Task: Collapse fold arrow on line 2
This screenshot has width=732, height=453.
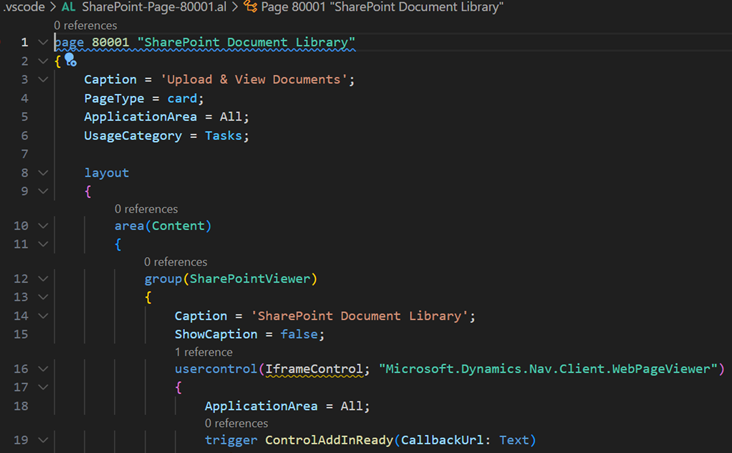Action: (43, 61)
